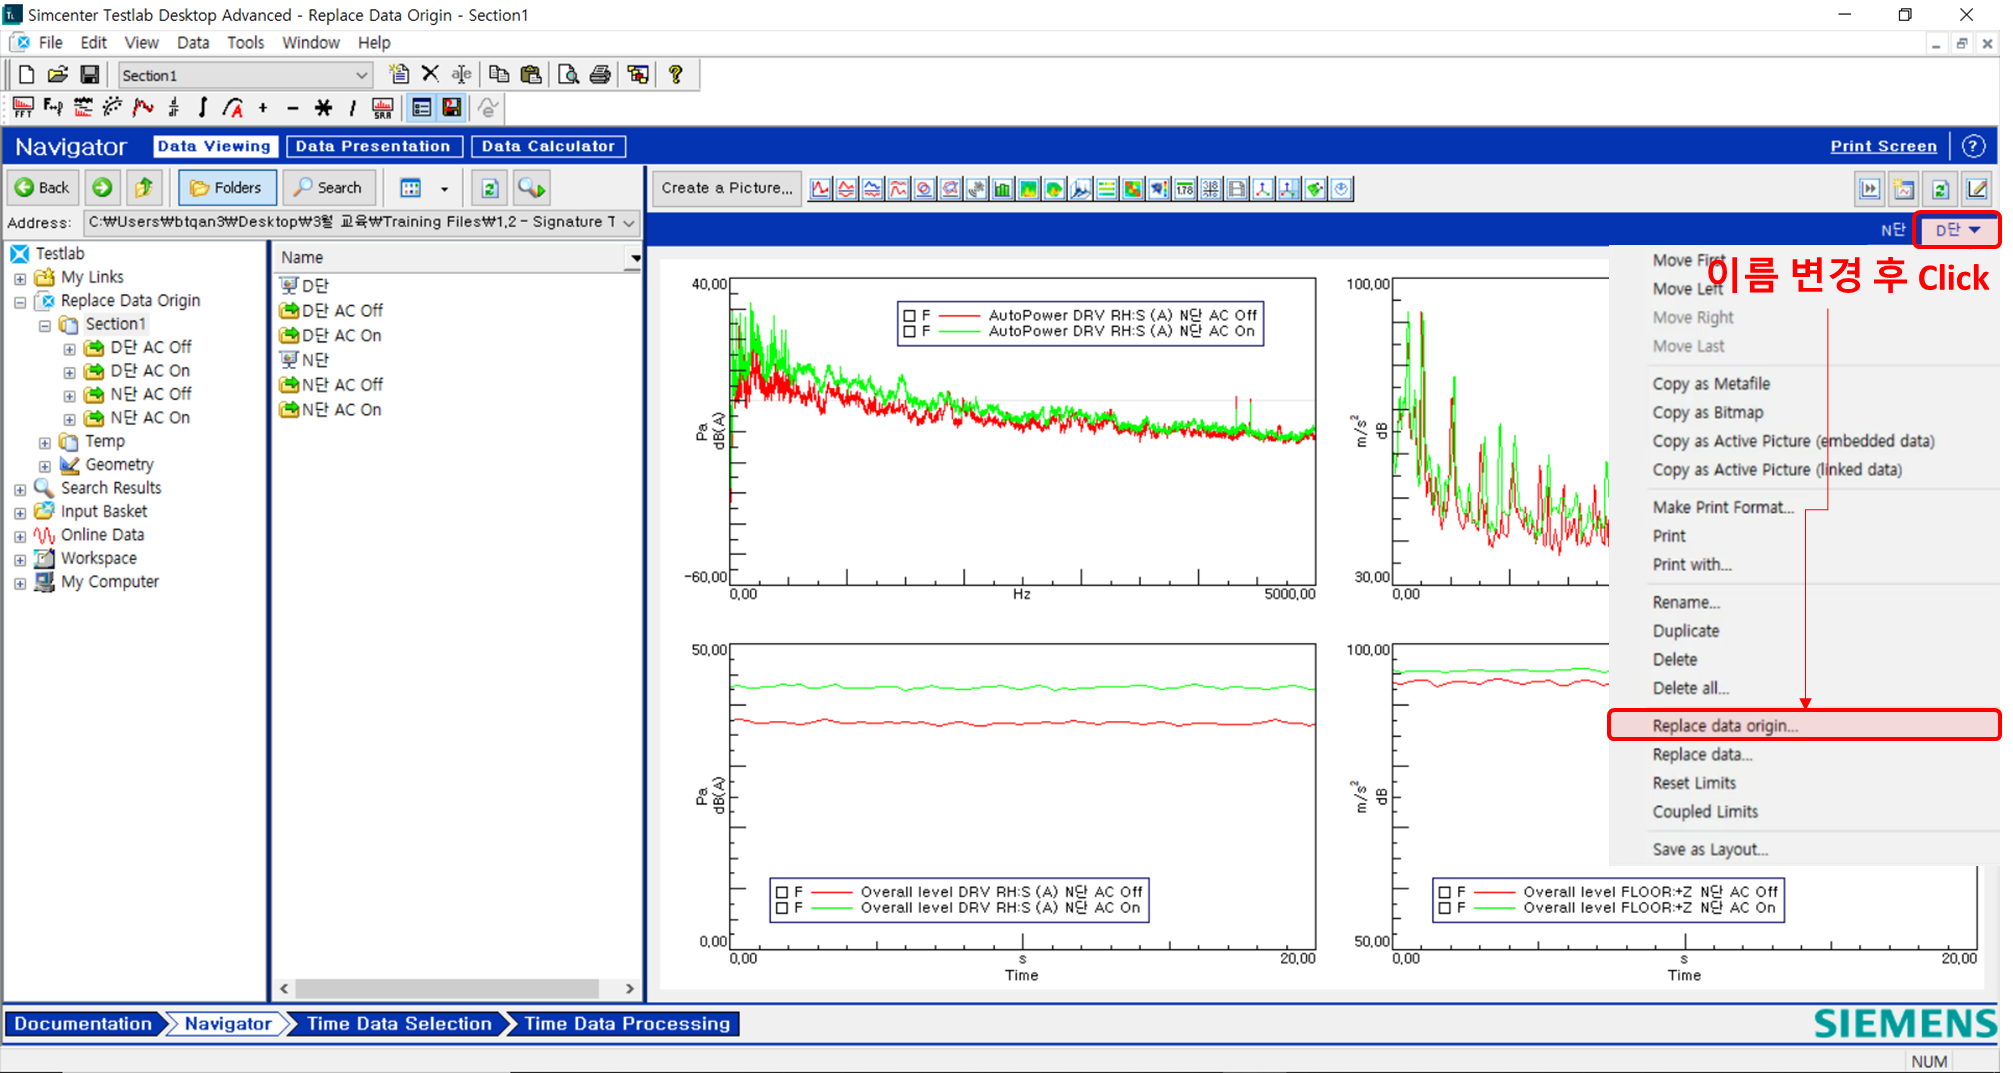Click the integral tool icon
Screen dimensions: 2013x1073
click(x=203, y=107)
